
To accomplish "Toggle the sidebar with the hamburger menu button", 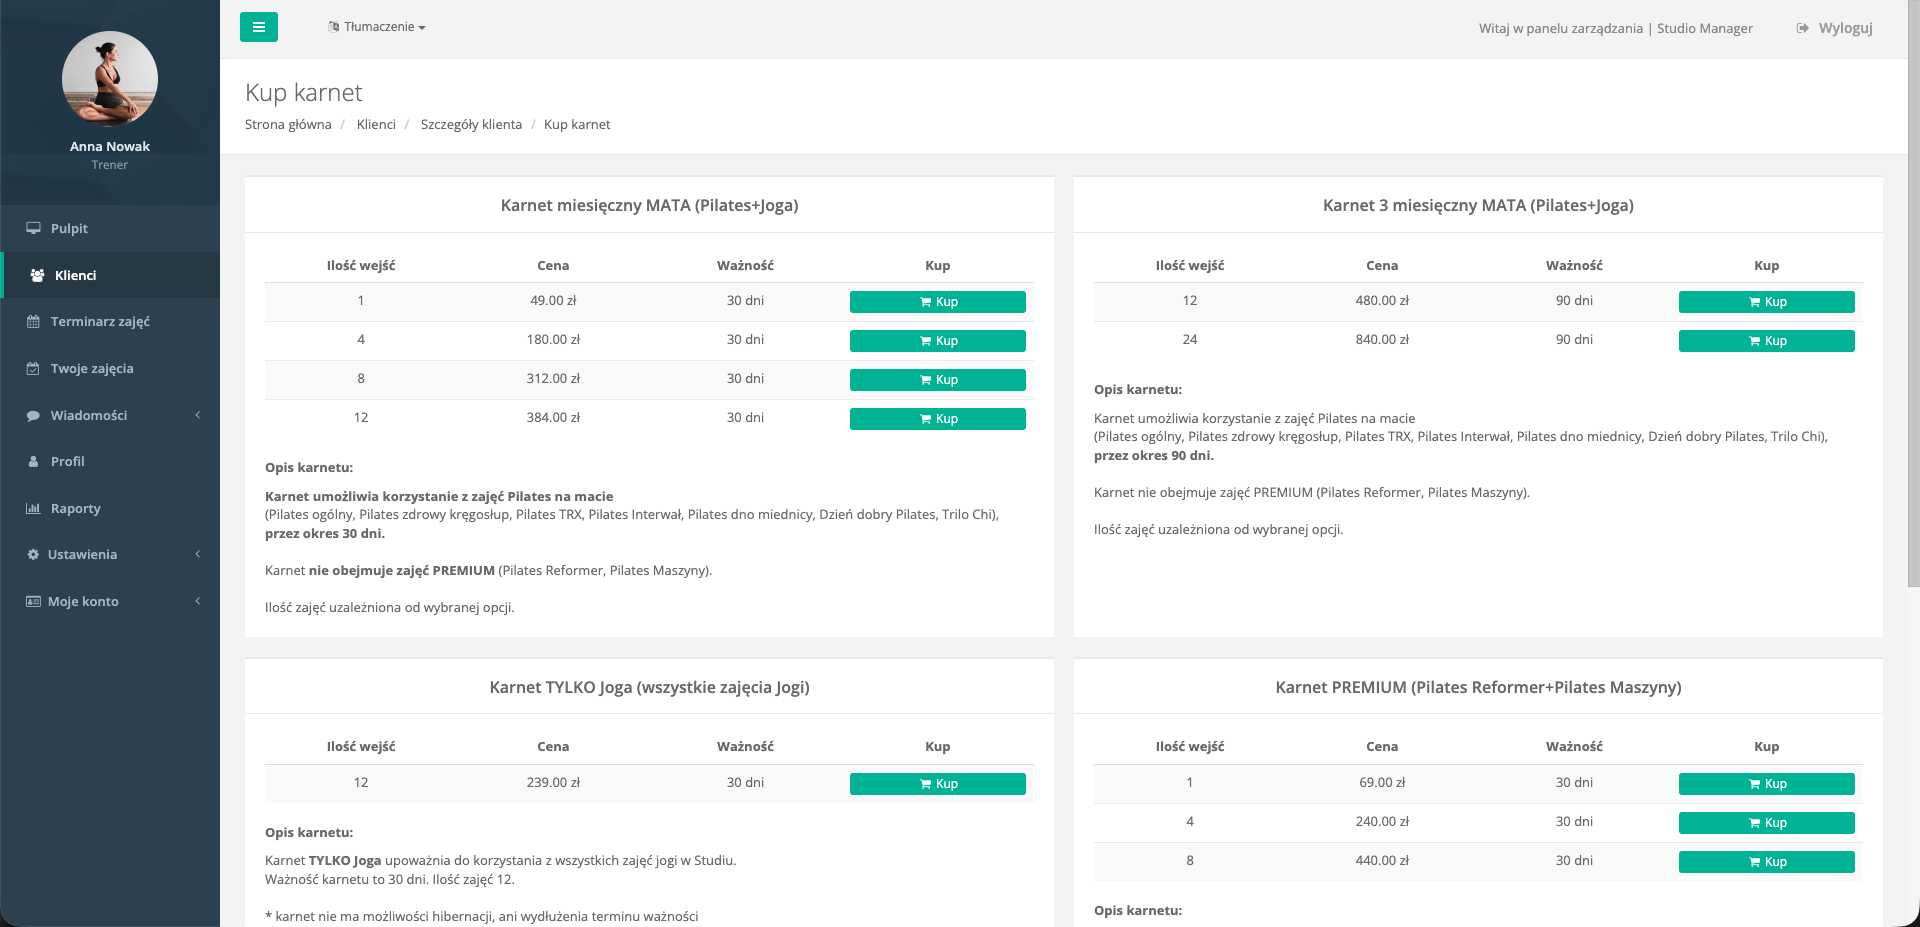I will pos(258,27).
